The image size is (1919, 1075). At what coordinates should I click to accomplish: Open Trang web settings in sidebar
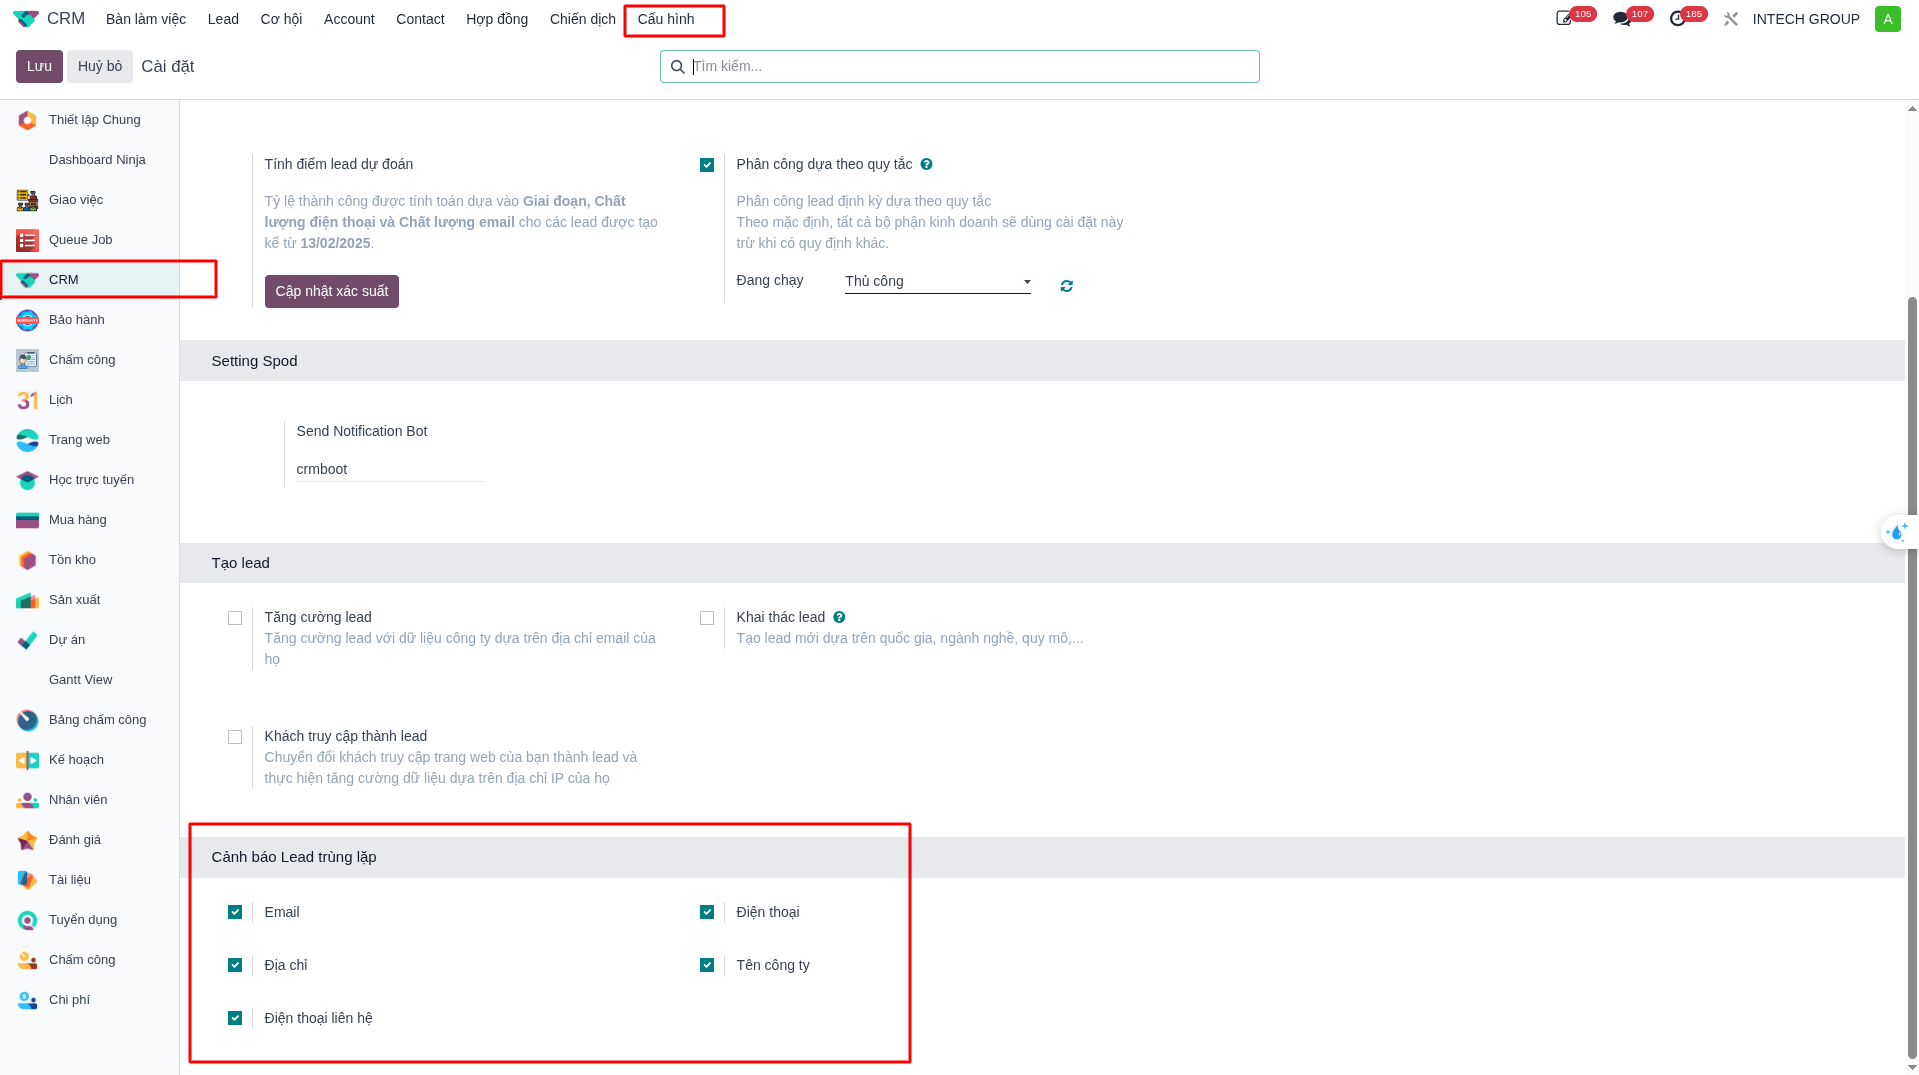[90, 440]
